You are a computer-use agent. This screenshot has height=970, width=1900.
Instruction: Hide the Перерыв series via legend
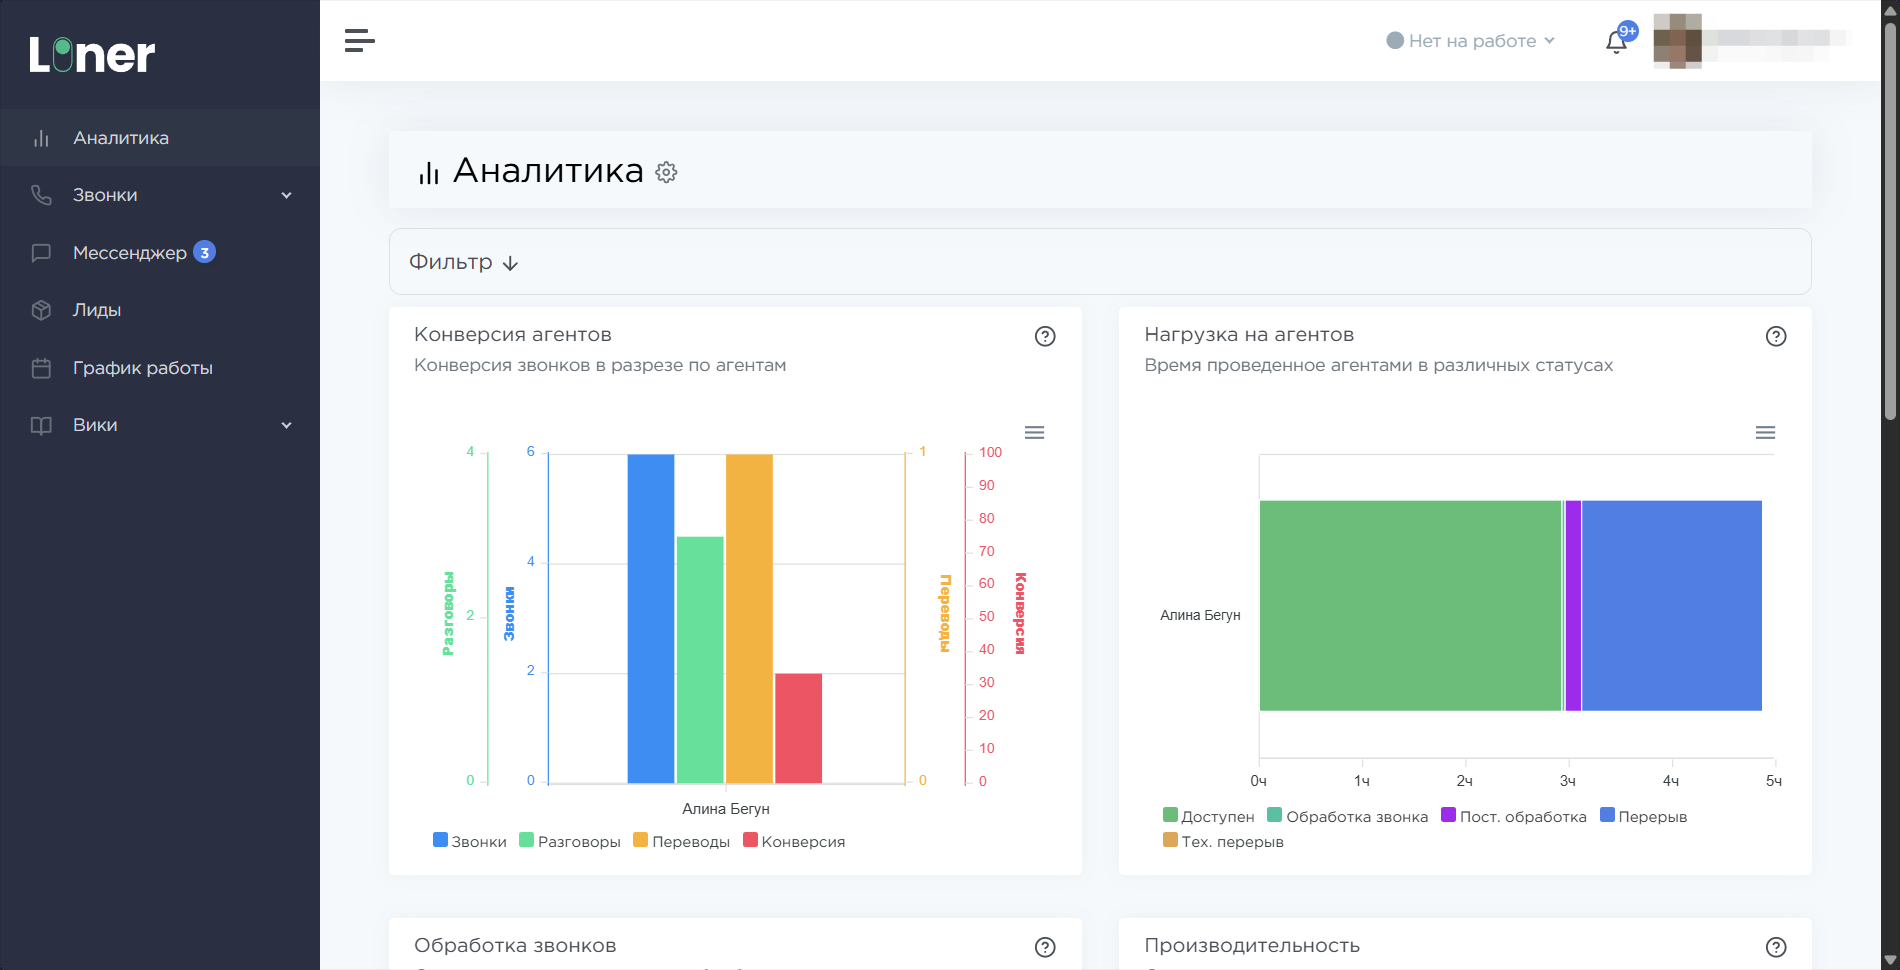click(x=1643, y=816)
